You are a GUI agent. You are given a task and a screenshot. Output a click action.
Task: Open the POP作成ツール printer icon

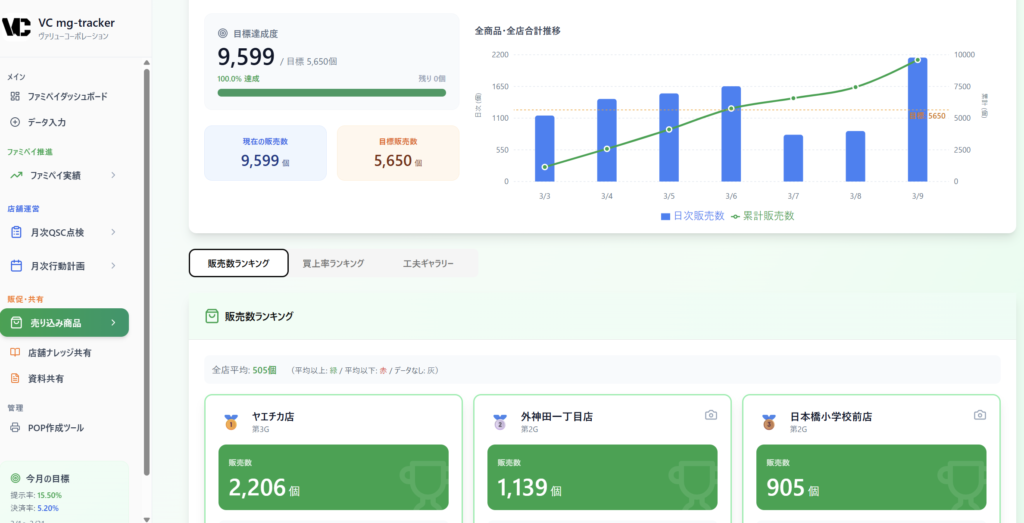tap(15, 428)
